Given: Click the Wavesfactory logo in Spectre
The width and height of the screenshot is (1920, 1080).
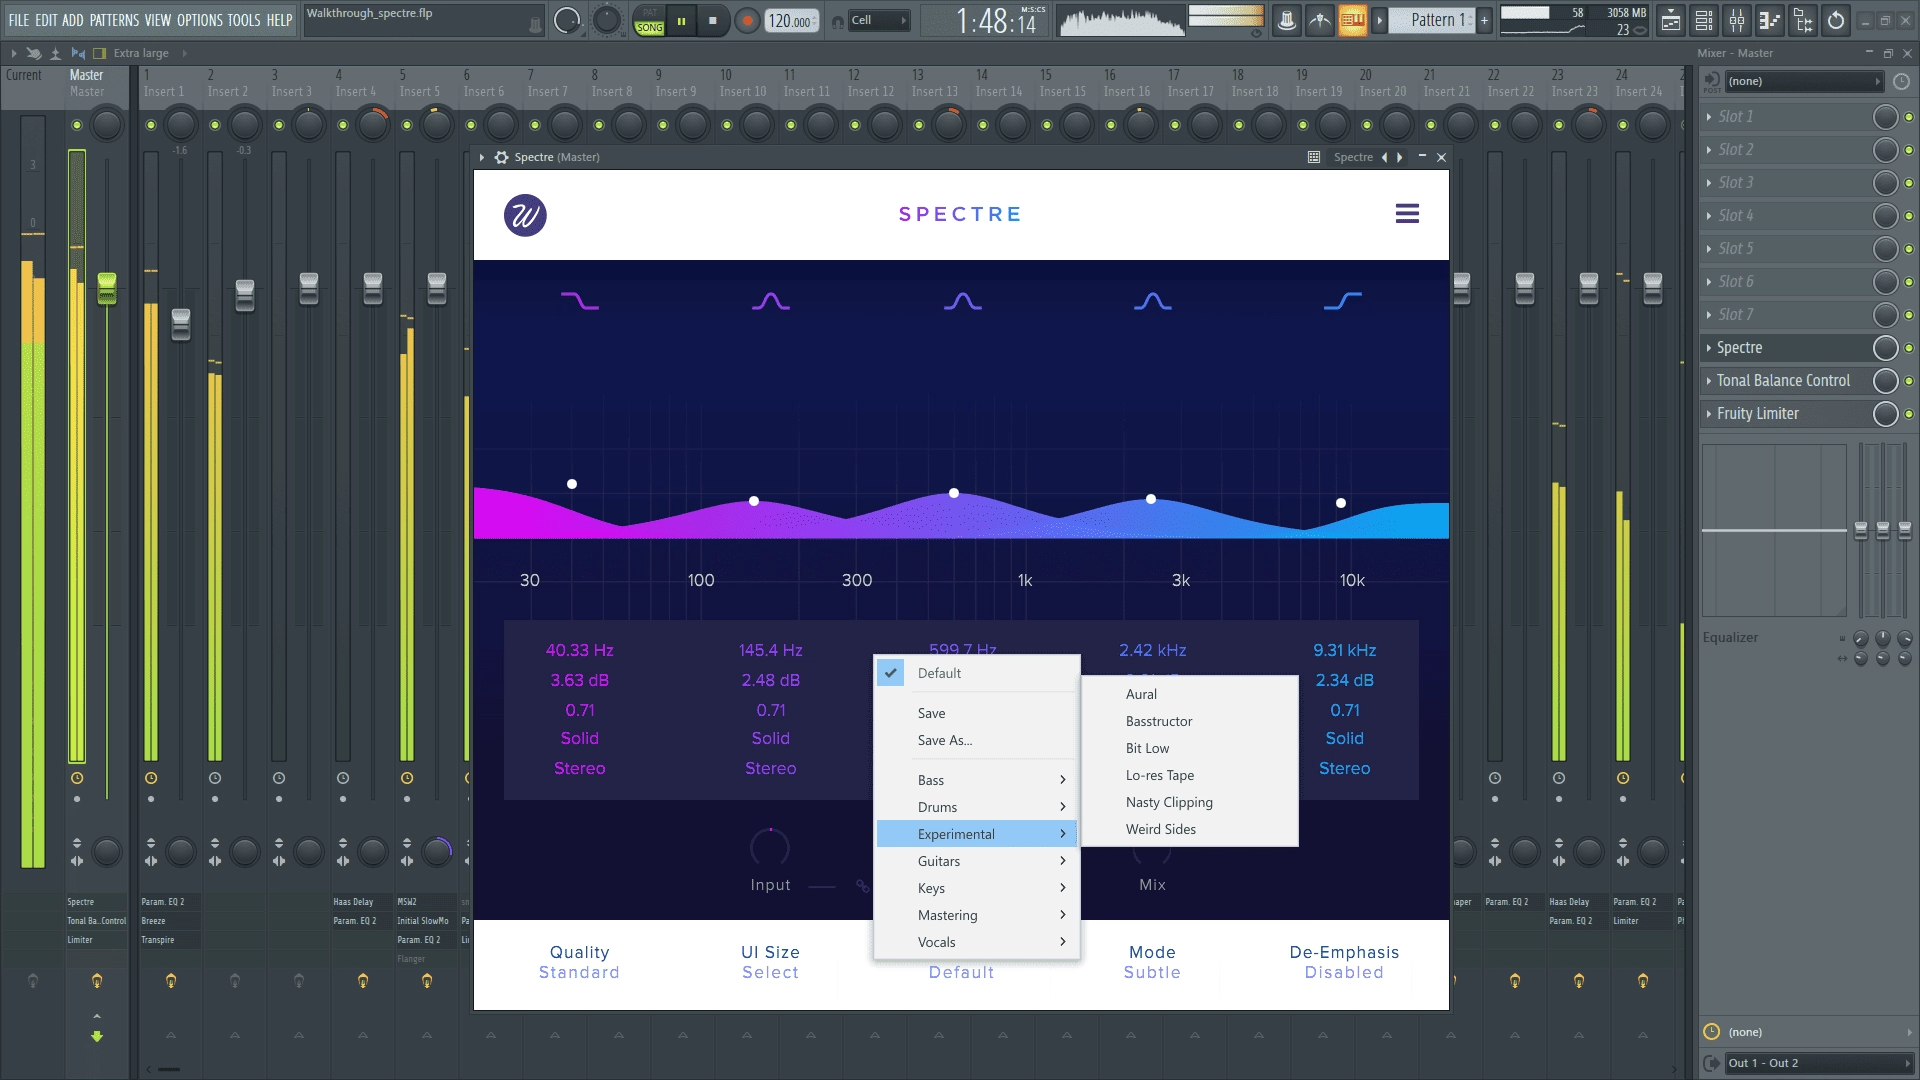Looking at the screenshot, I should (525, 215).
